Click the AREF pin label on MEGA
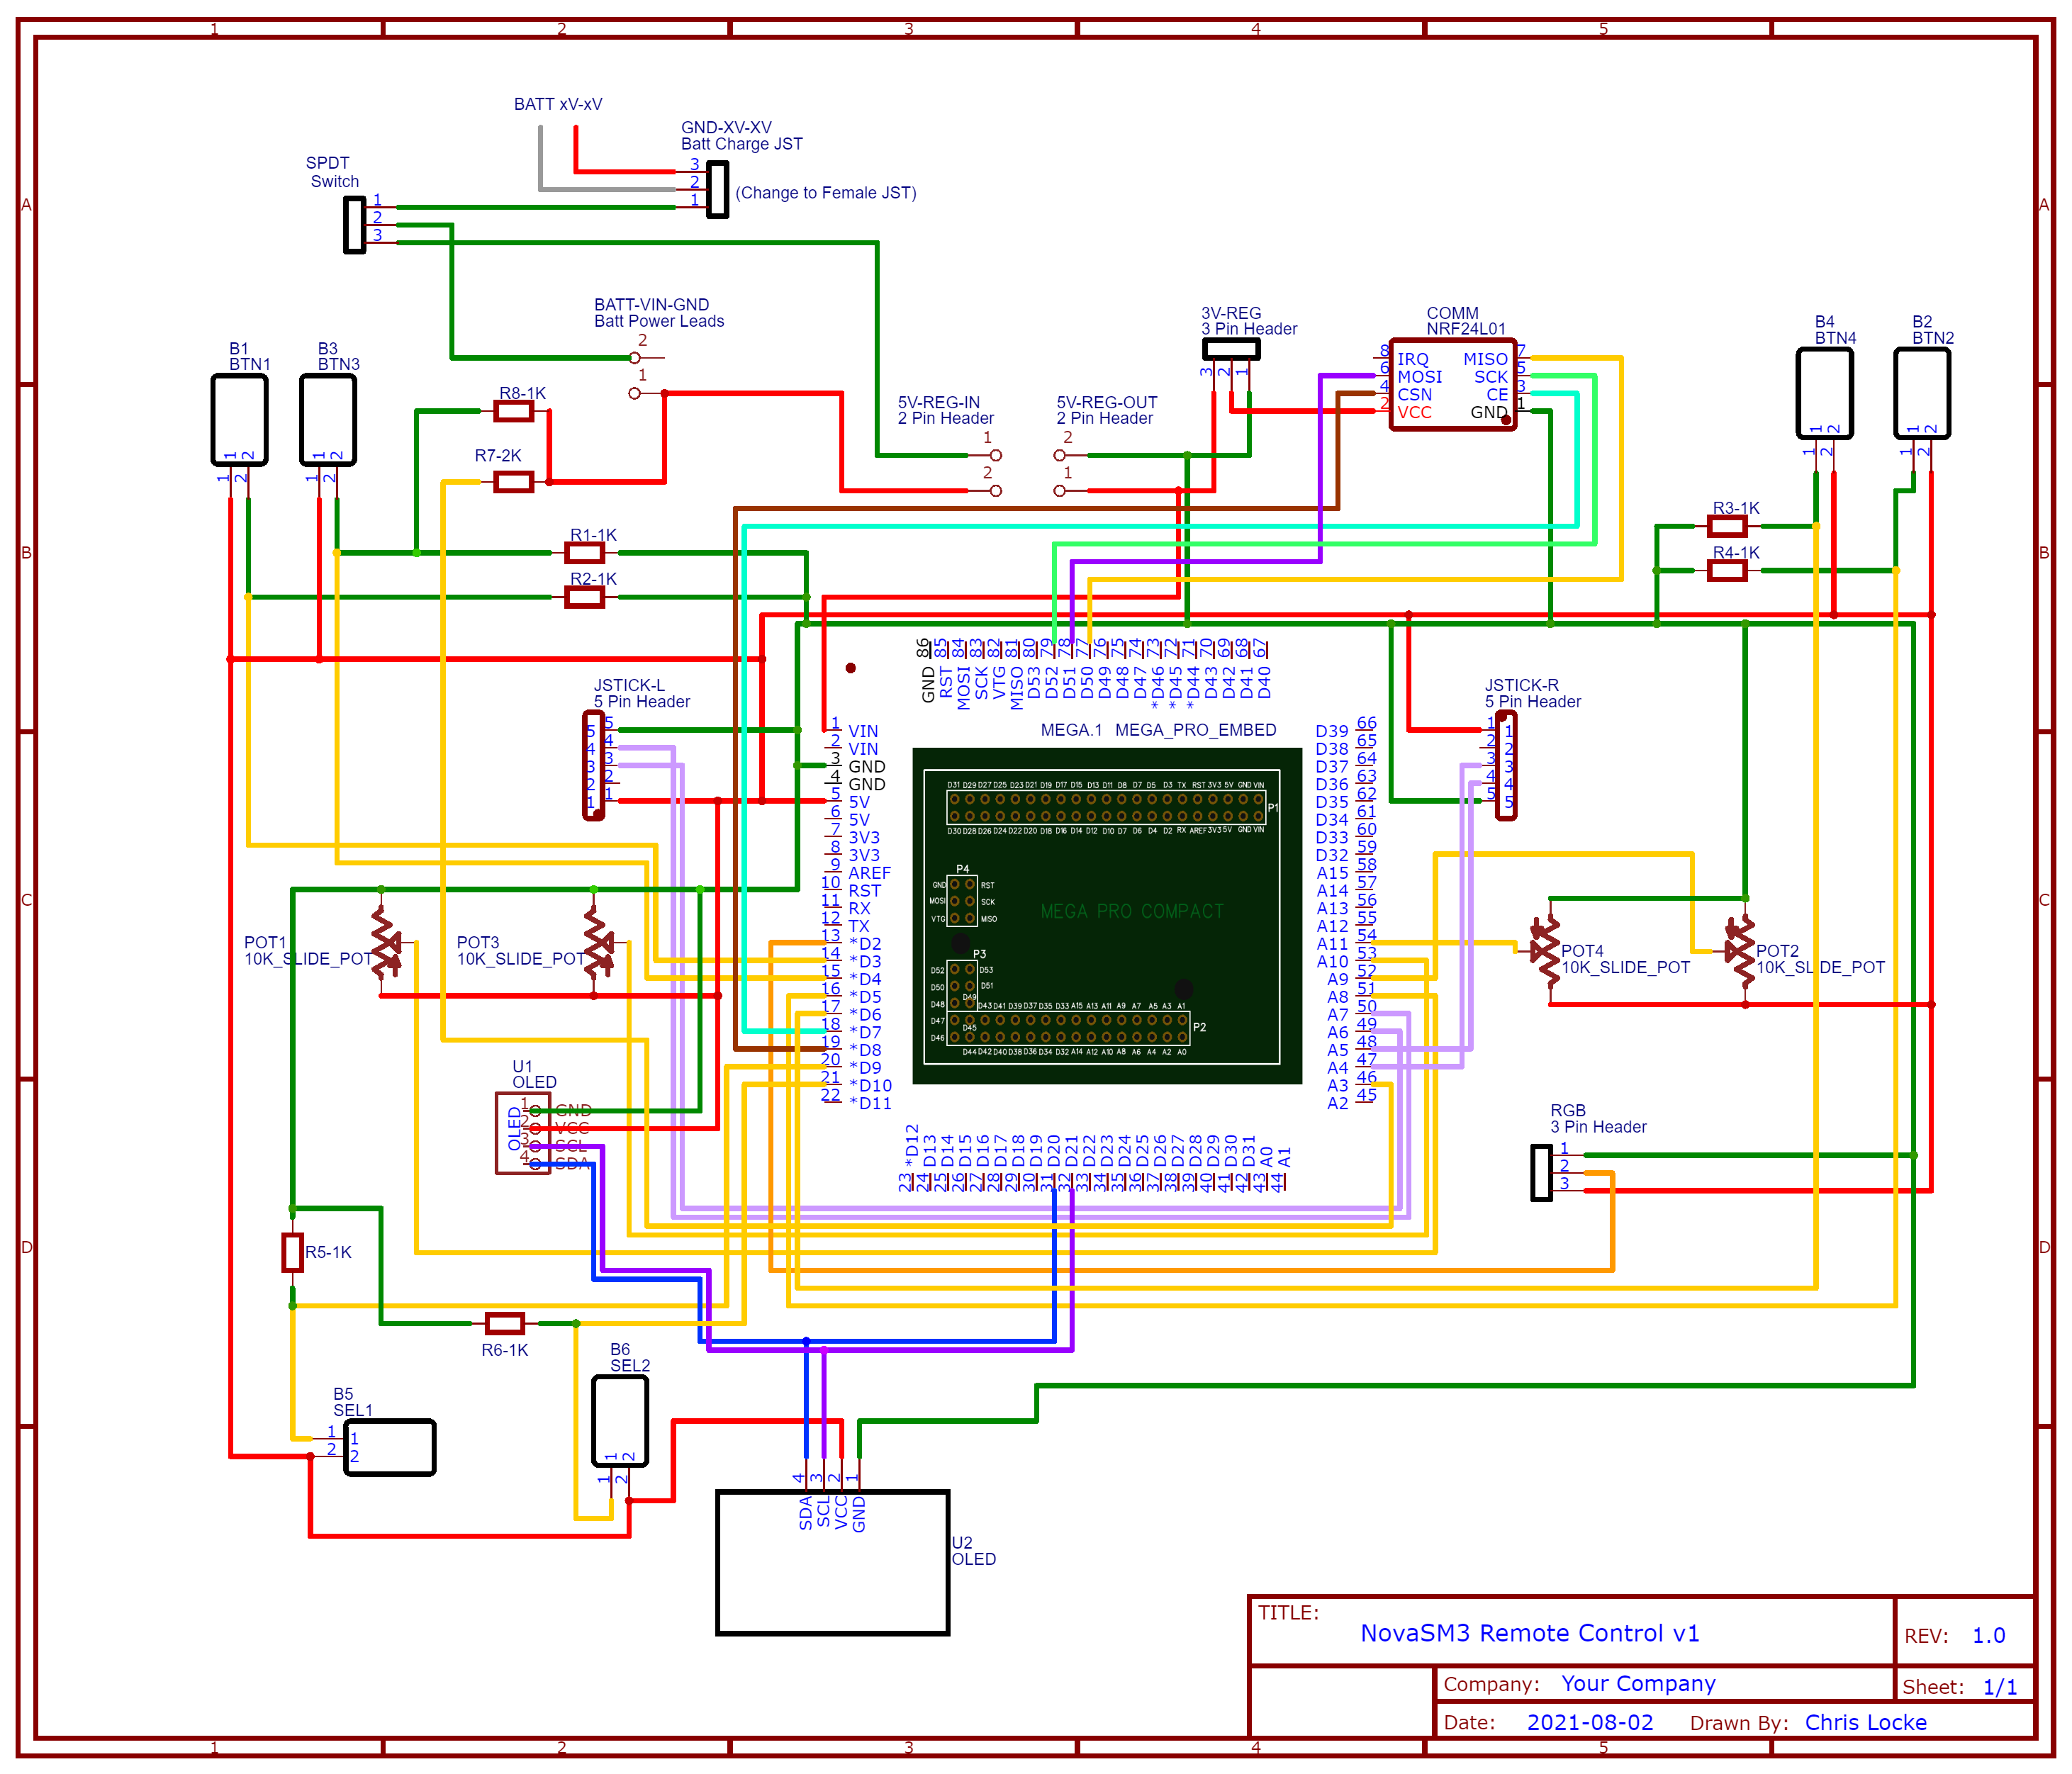 click(x=869, y=873)
